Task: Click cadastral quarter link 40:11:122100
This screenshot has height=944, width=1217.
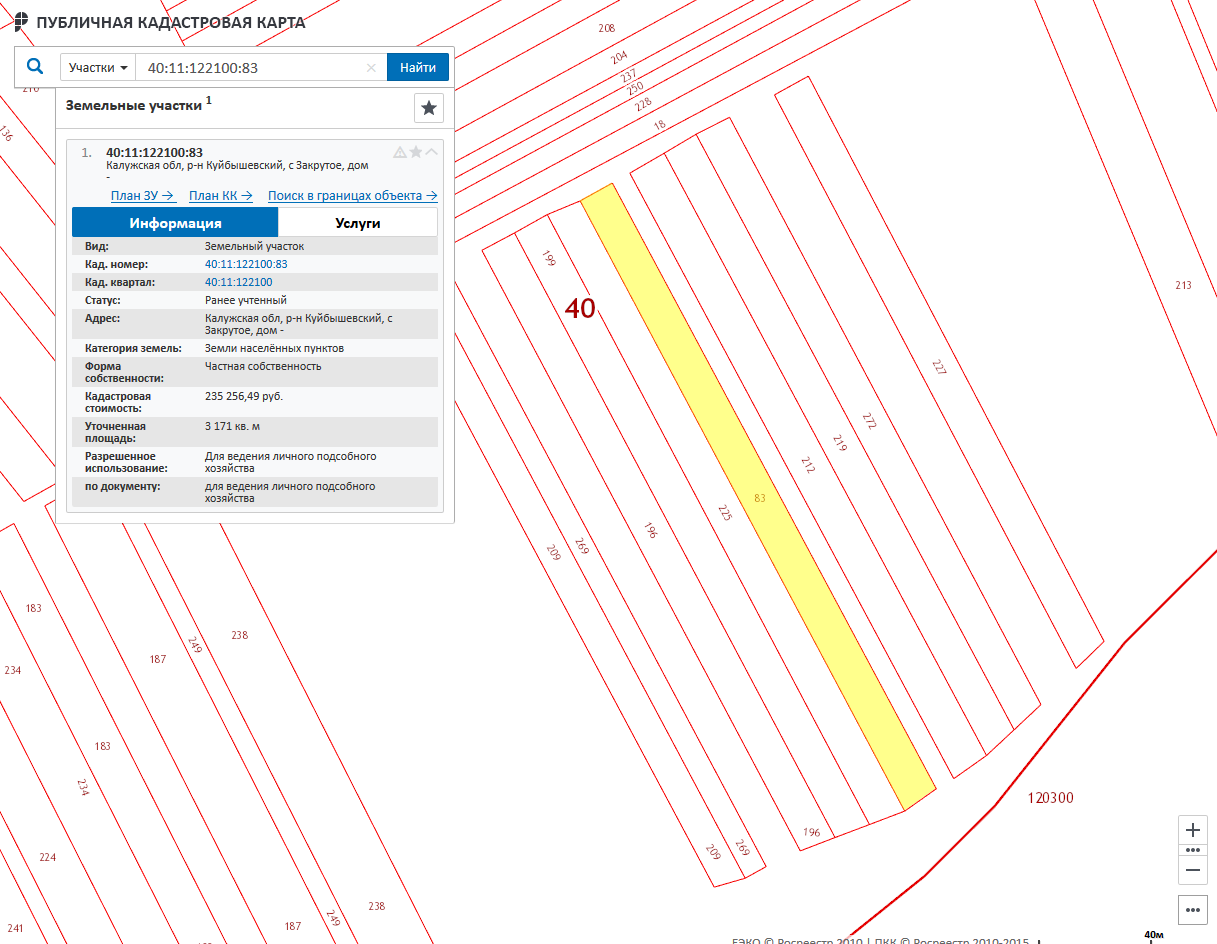Action: coord(238,282)
